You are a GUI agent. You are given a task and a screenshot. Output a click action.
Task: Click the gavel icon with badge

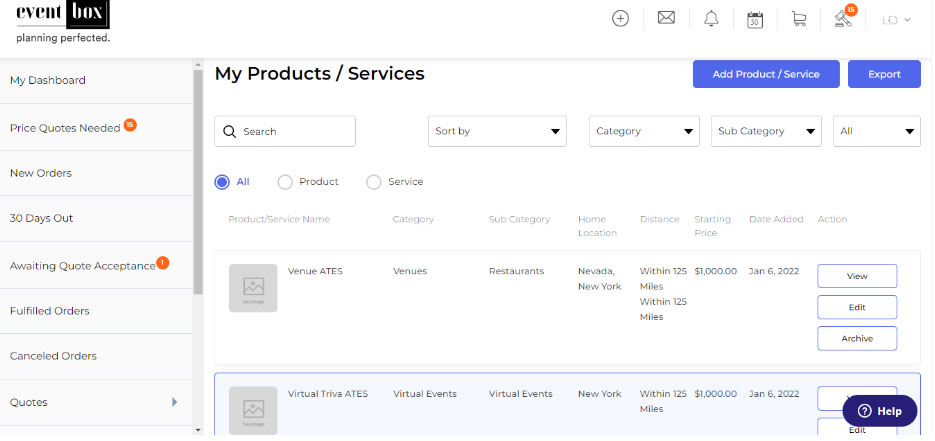coord(842,19)
